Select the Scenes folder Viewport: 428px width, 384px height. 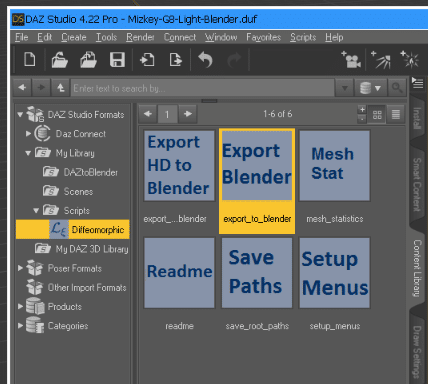coord(68,191)
